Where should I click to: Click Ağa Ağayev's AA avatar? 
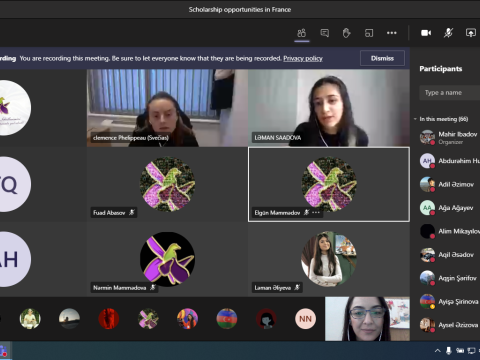[x=427, y=208]
